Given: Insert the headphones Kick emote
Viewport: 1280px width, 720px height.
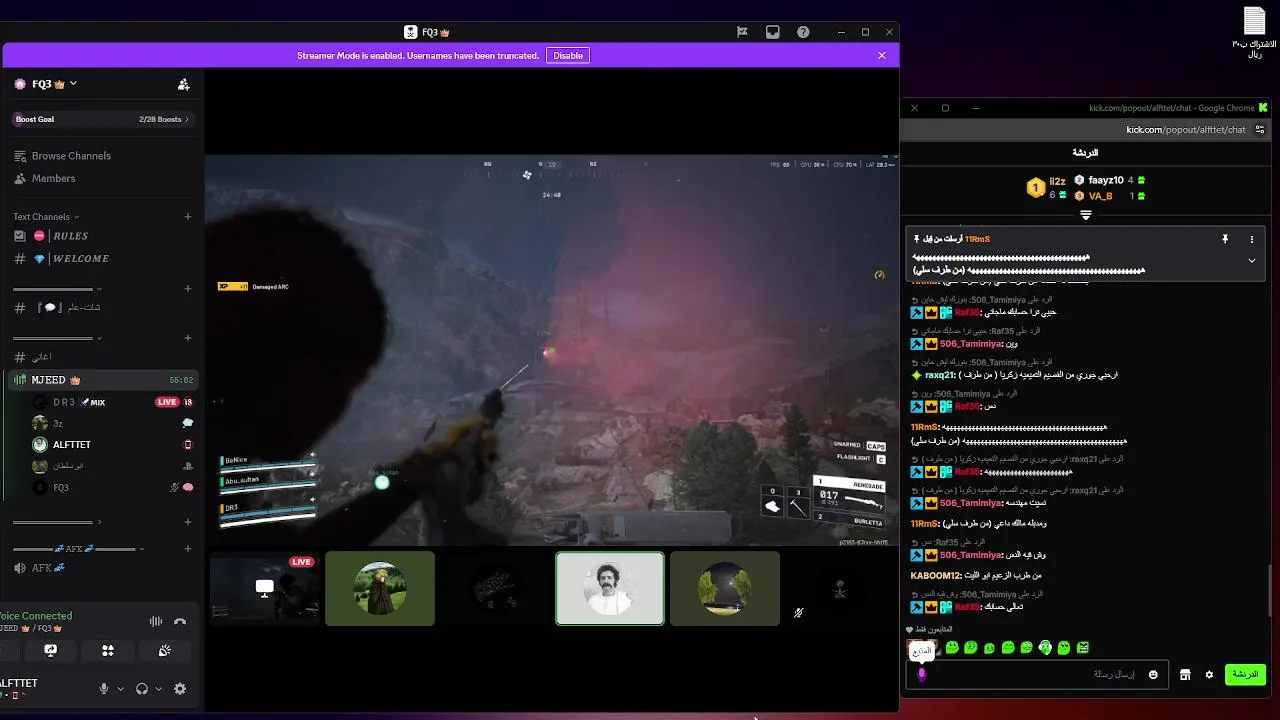Looking at the screenshot, I should [x=1045, y=648].
